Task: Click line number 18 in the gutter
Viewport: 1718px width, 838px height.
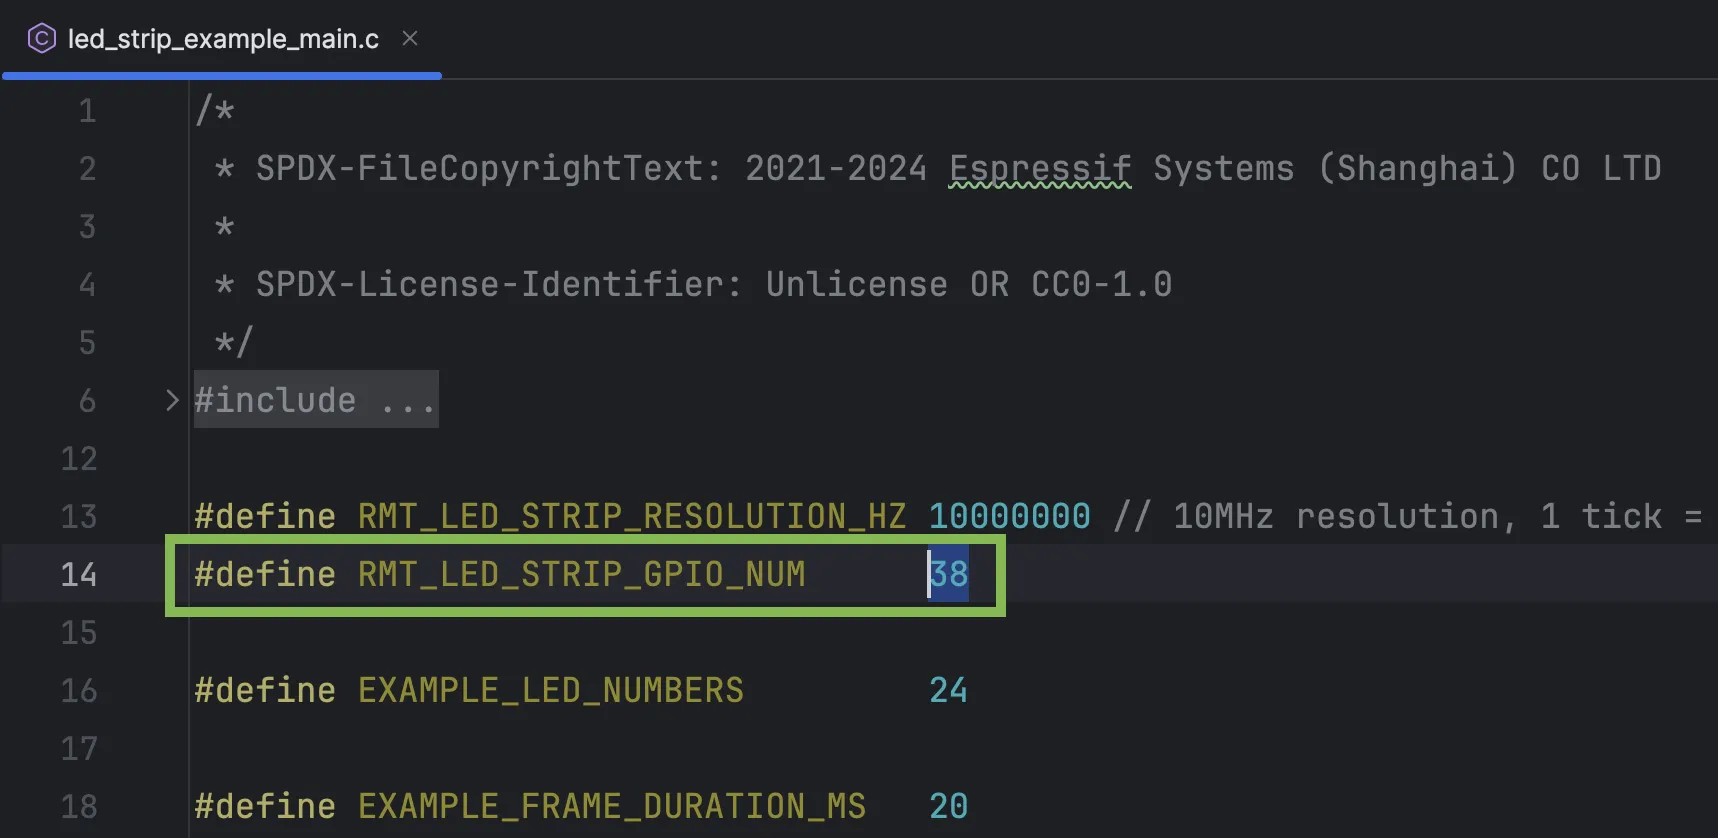Action: click(79, 806)
